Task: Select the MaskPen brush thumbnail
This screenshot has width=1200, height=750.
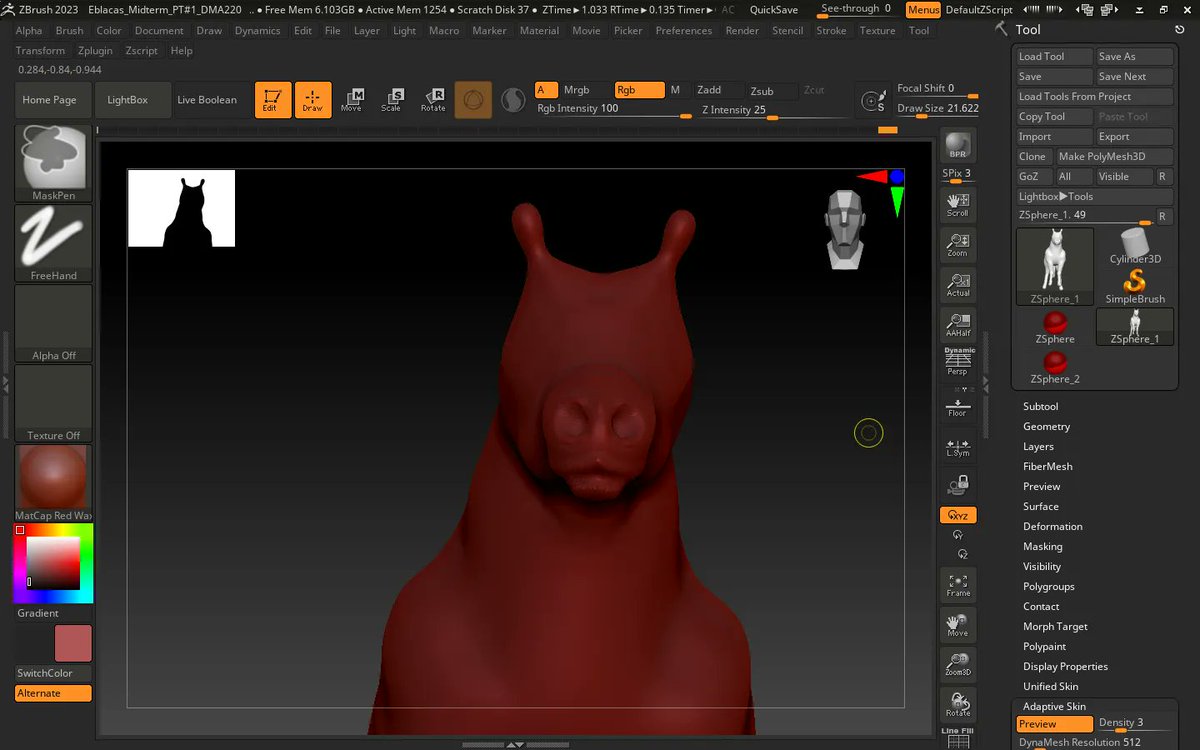Action: [x=54, y=162]
